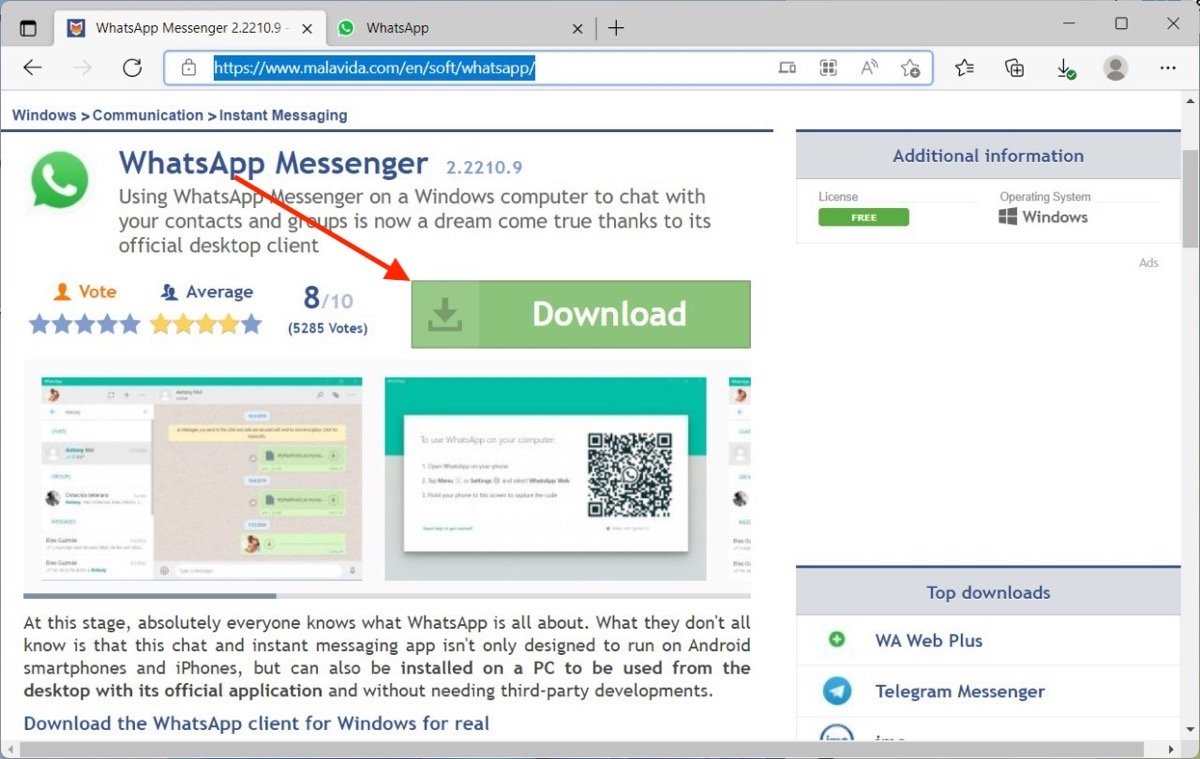Click the version number 2.2210.9
The height and width of the screenshot is (759, 1200).
(x=484, y=168)
